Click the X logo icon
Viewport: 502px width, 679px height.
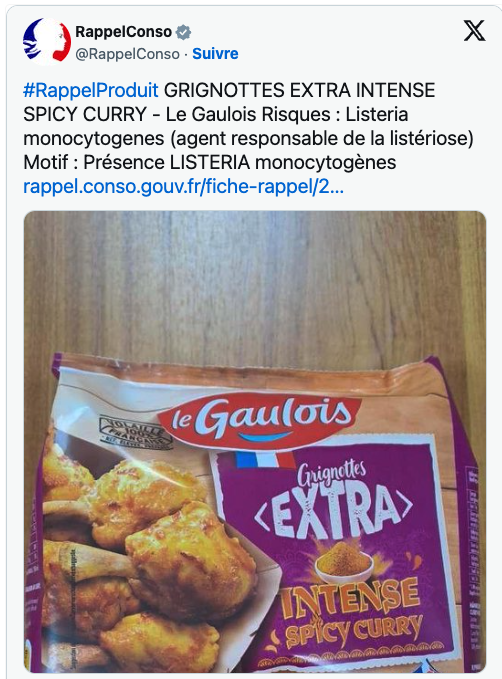pyautogui.click(x=474, y=31)
